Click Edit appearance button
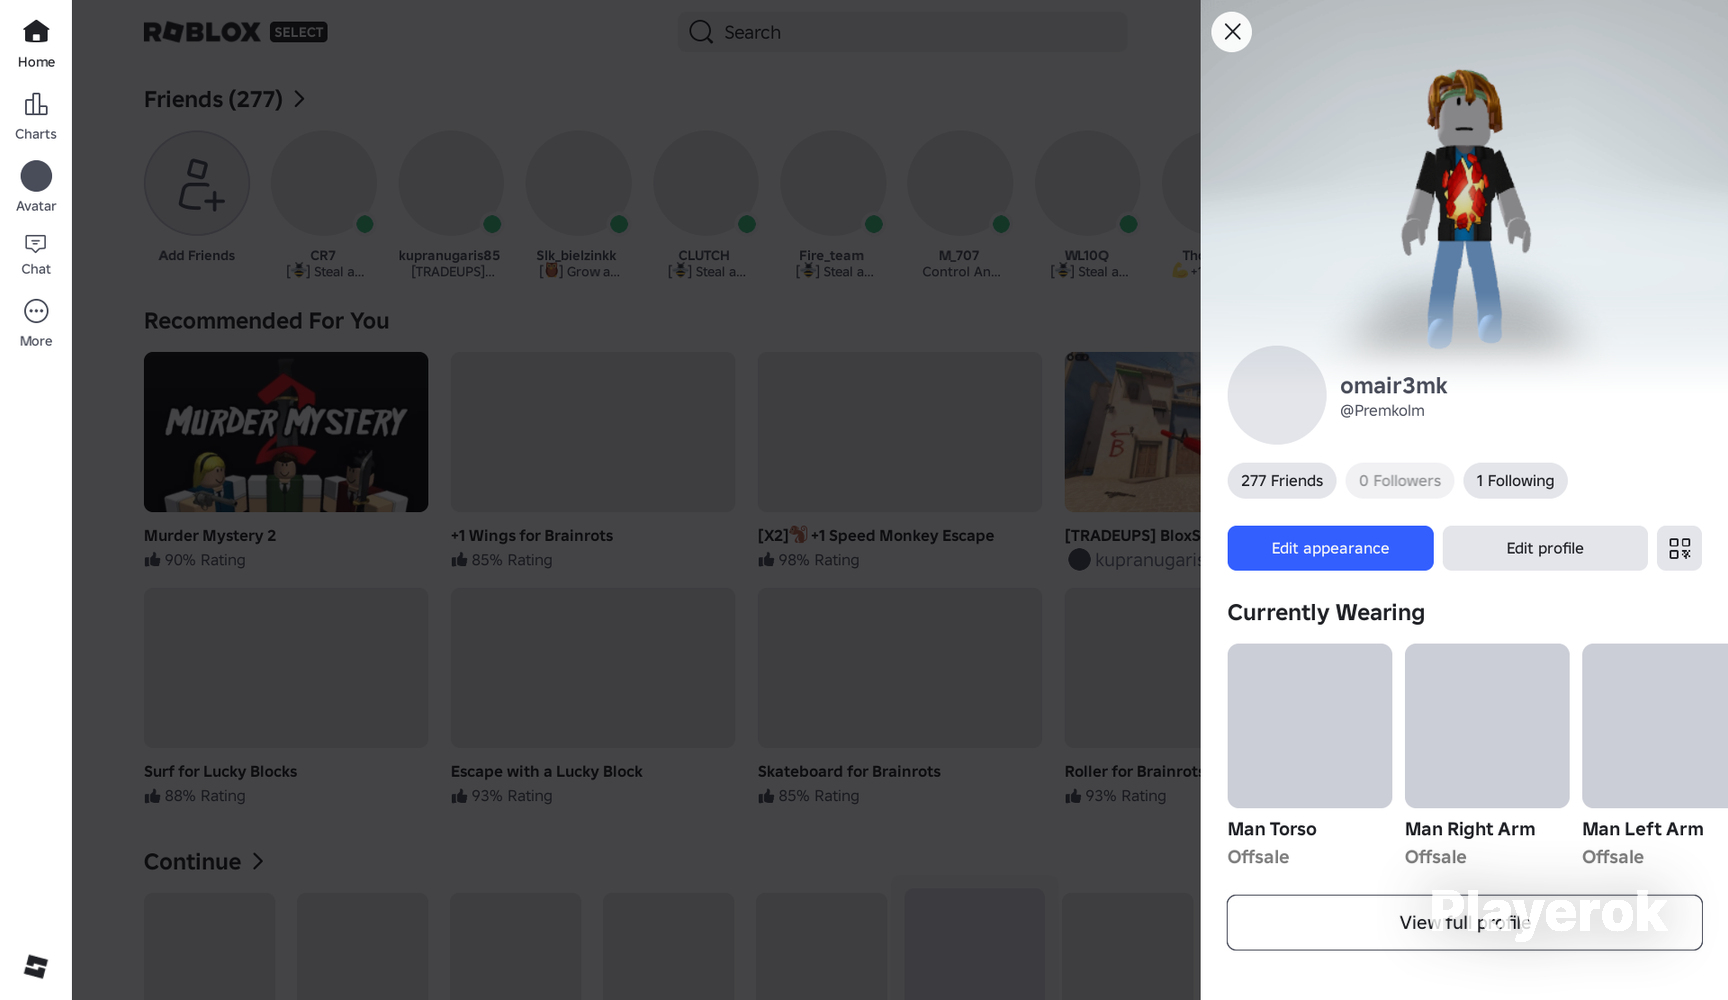1728x1000 pixels. point(1330,548)
